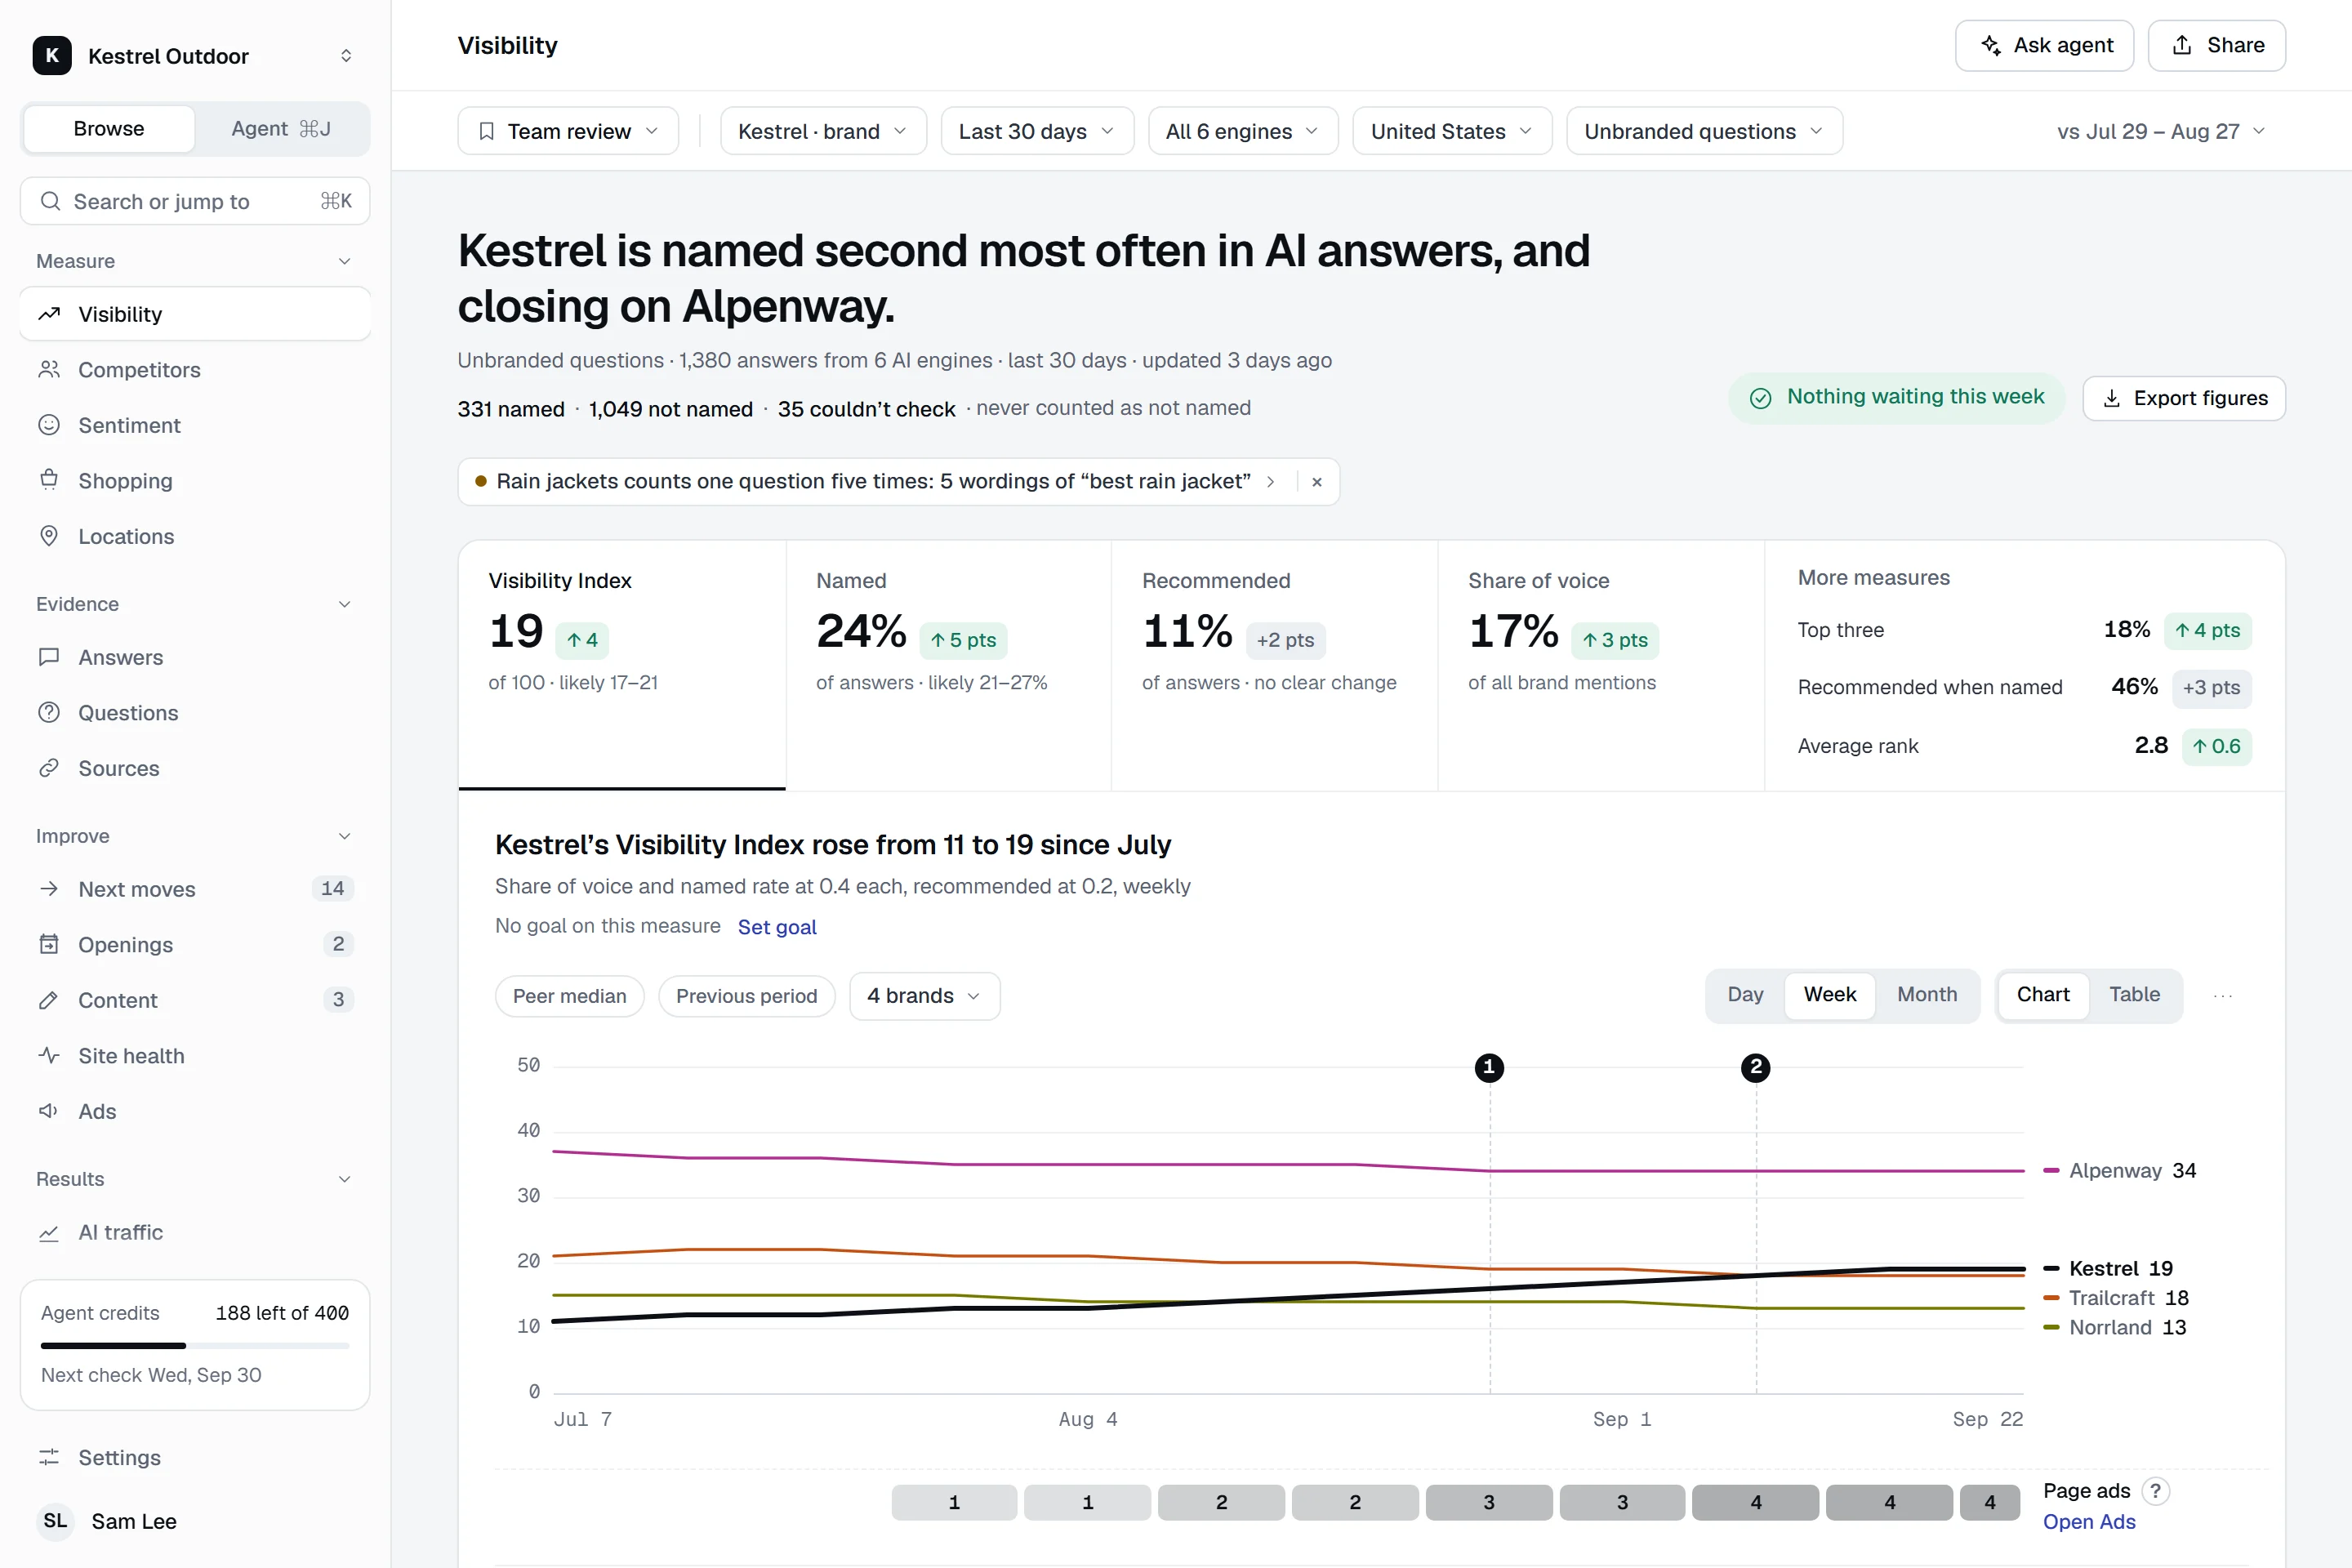This screenshot has width=2352, height=1568.
Task: Select the Visibility Index tab
Action: 622,665
